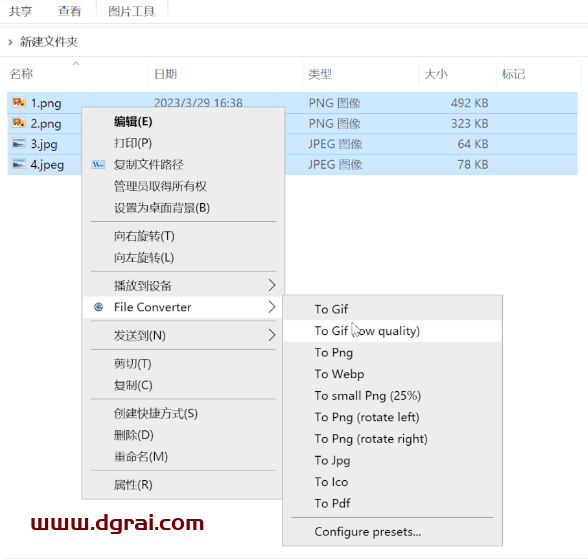The width and height of the screenshot is (588, 560).
Task: Click the sort arrow above 名称 column
Action: click(76, 63)
